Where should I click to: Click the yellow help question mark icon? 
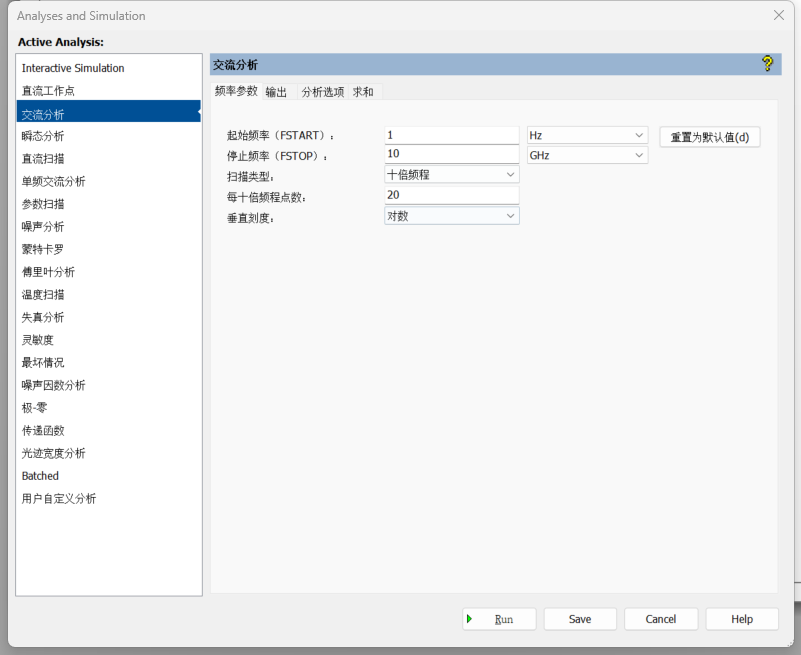pyautogui.click(x=767, y=63)
